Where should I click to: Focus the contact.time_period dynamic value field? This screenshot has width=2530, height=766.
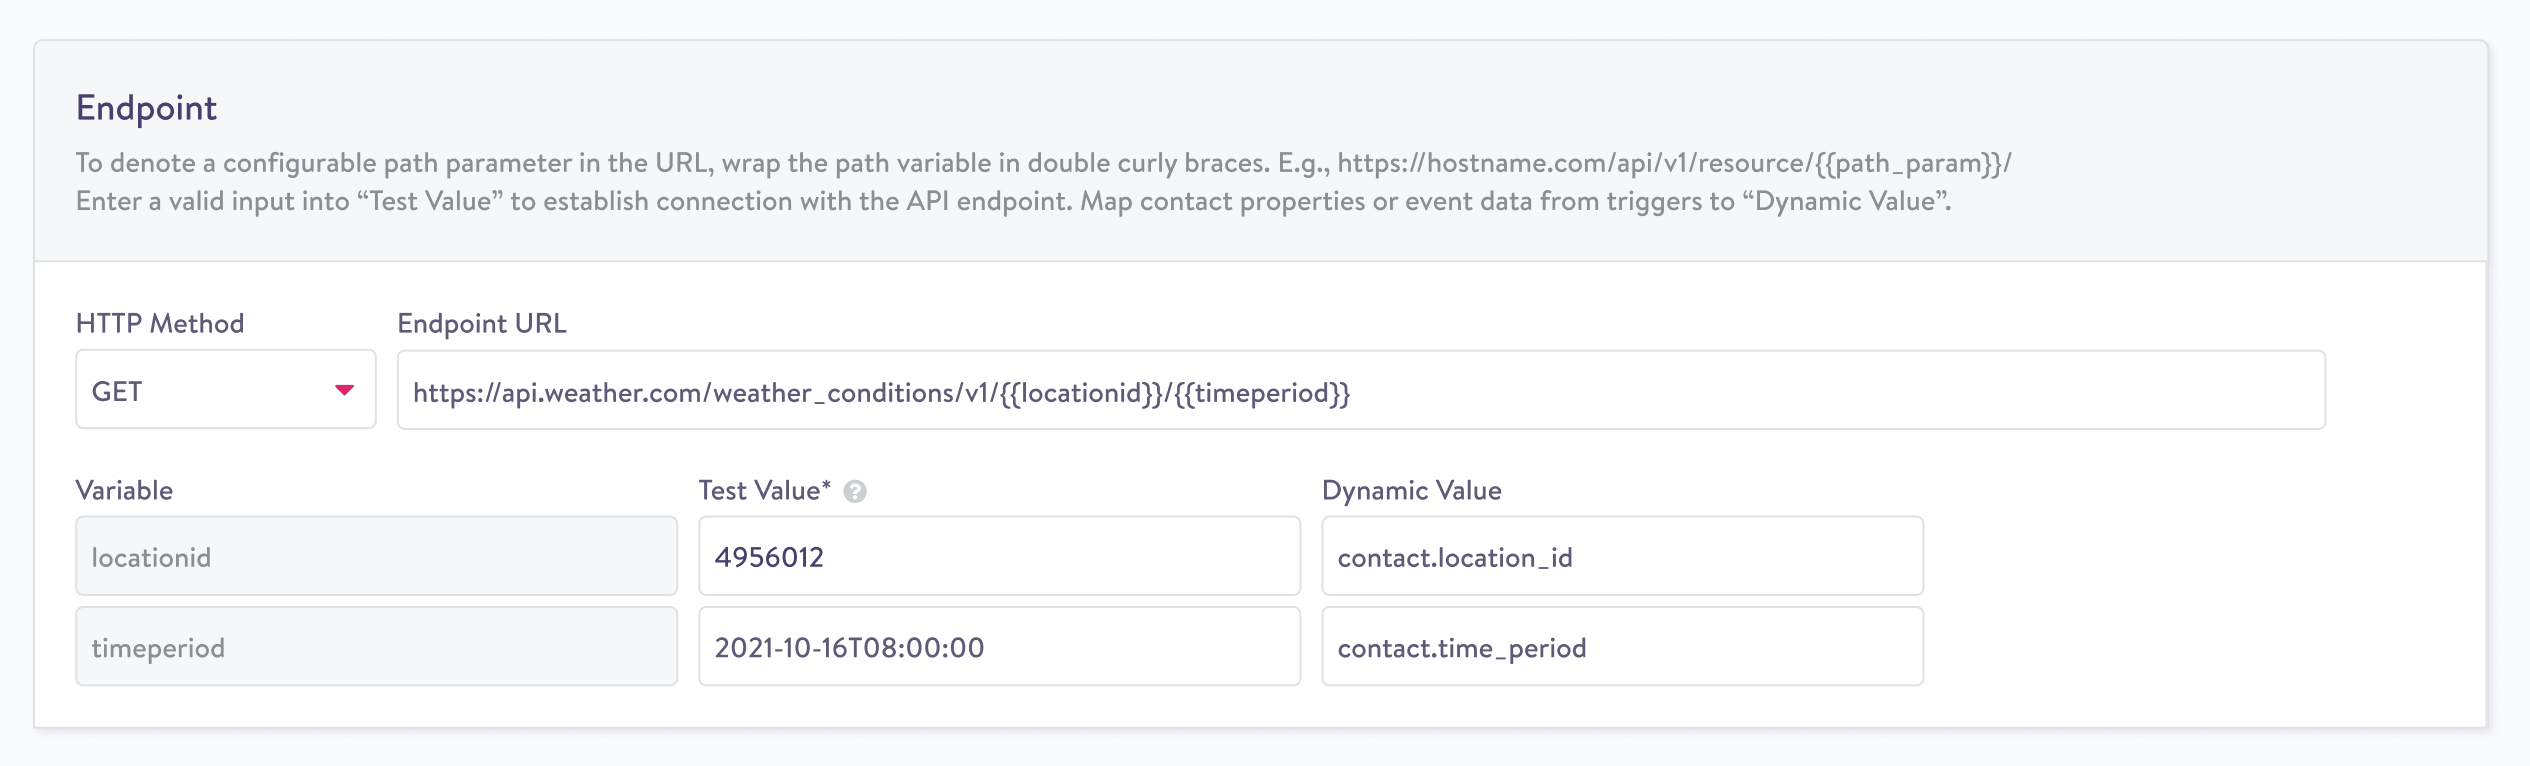point(1621,647)
